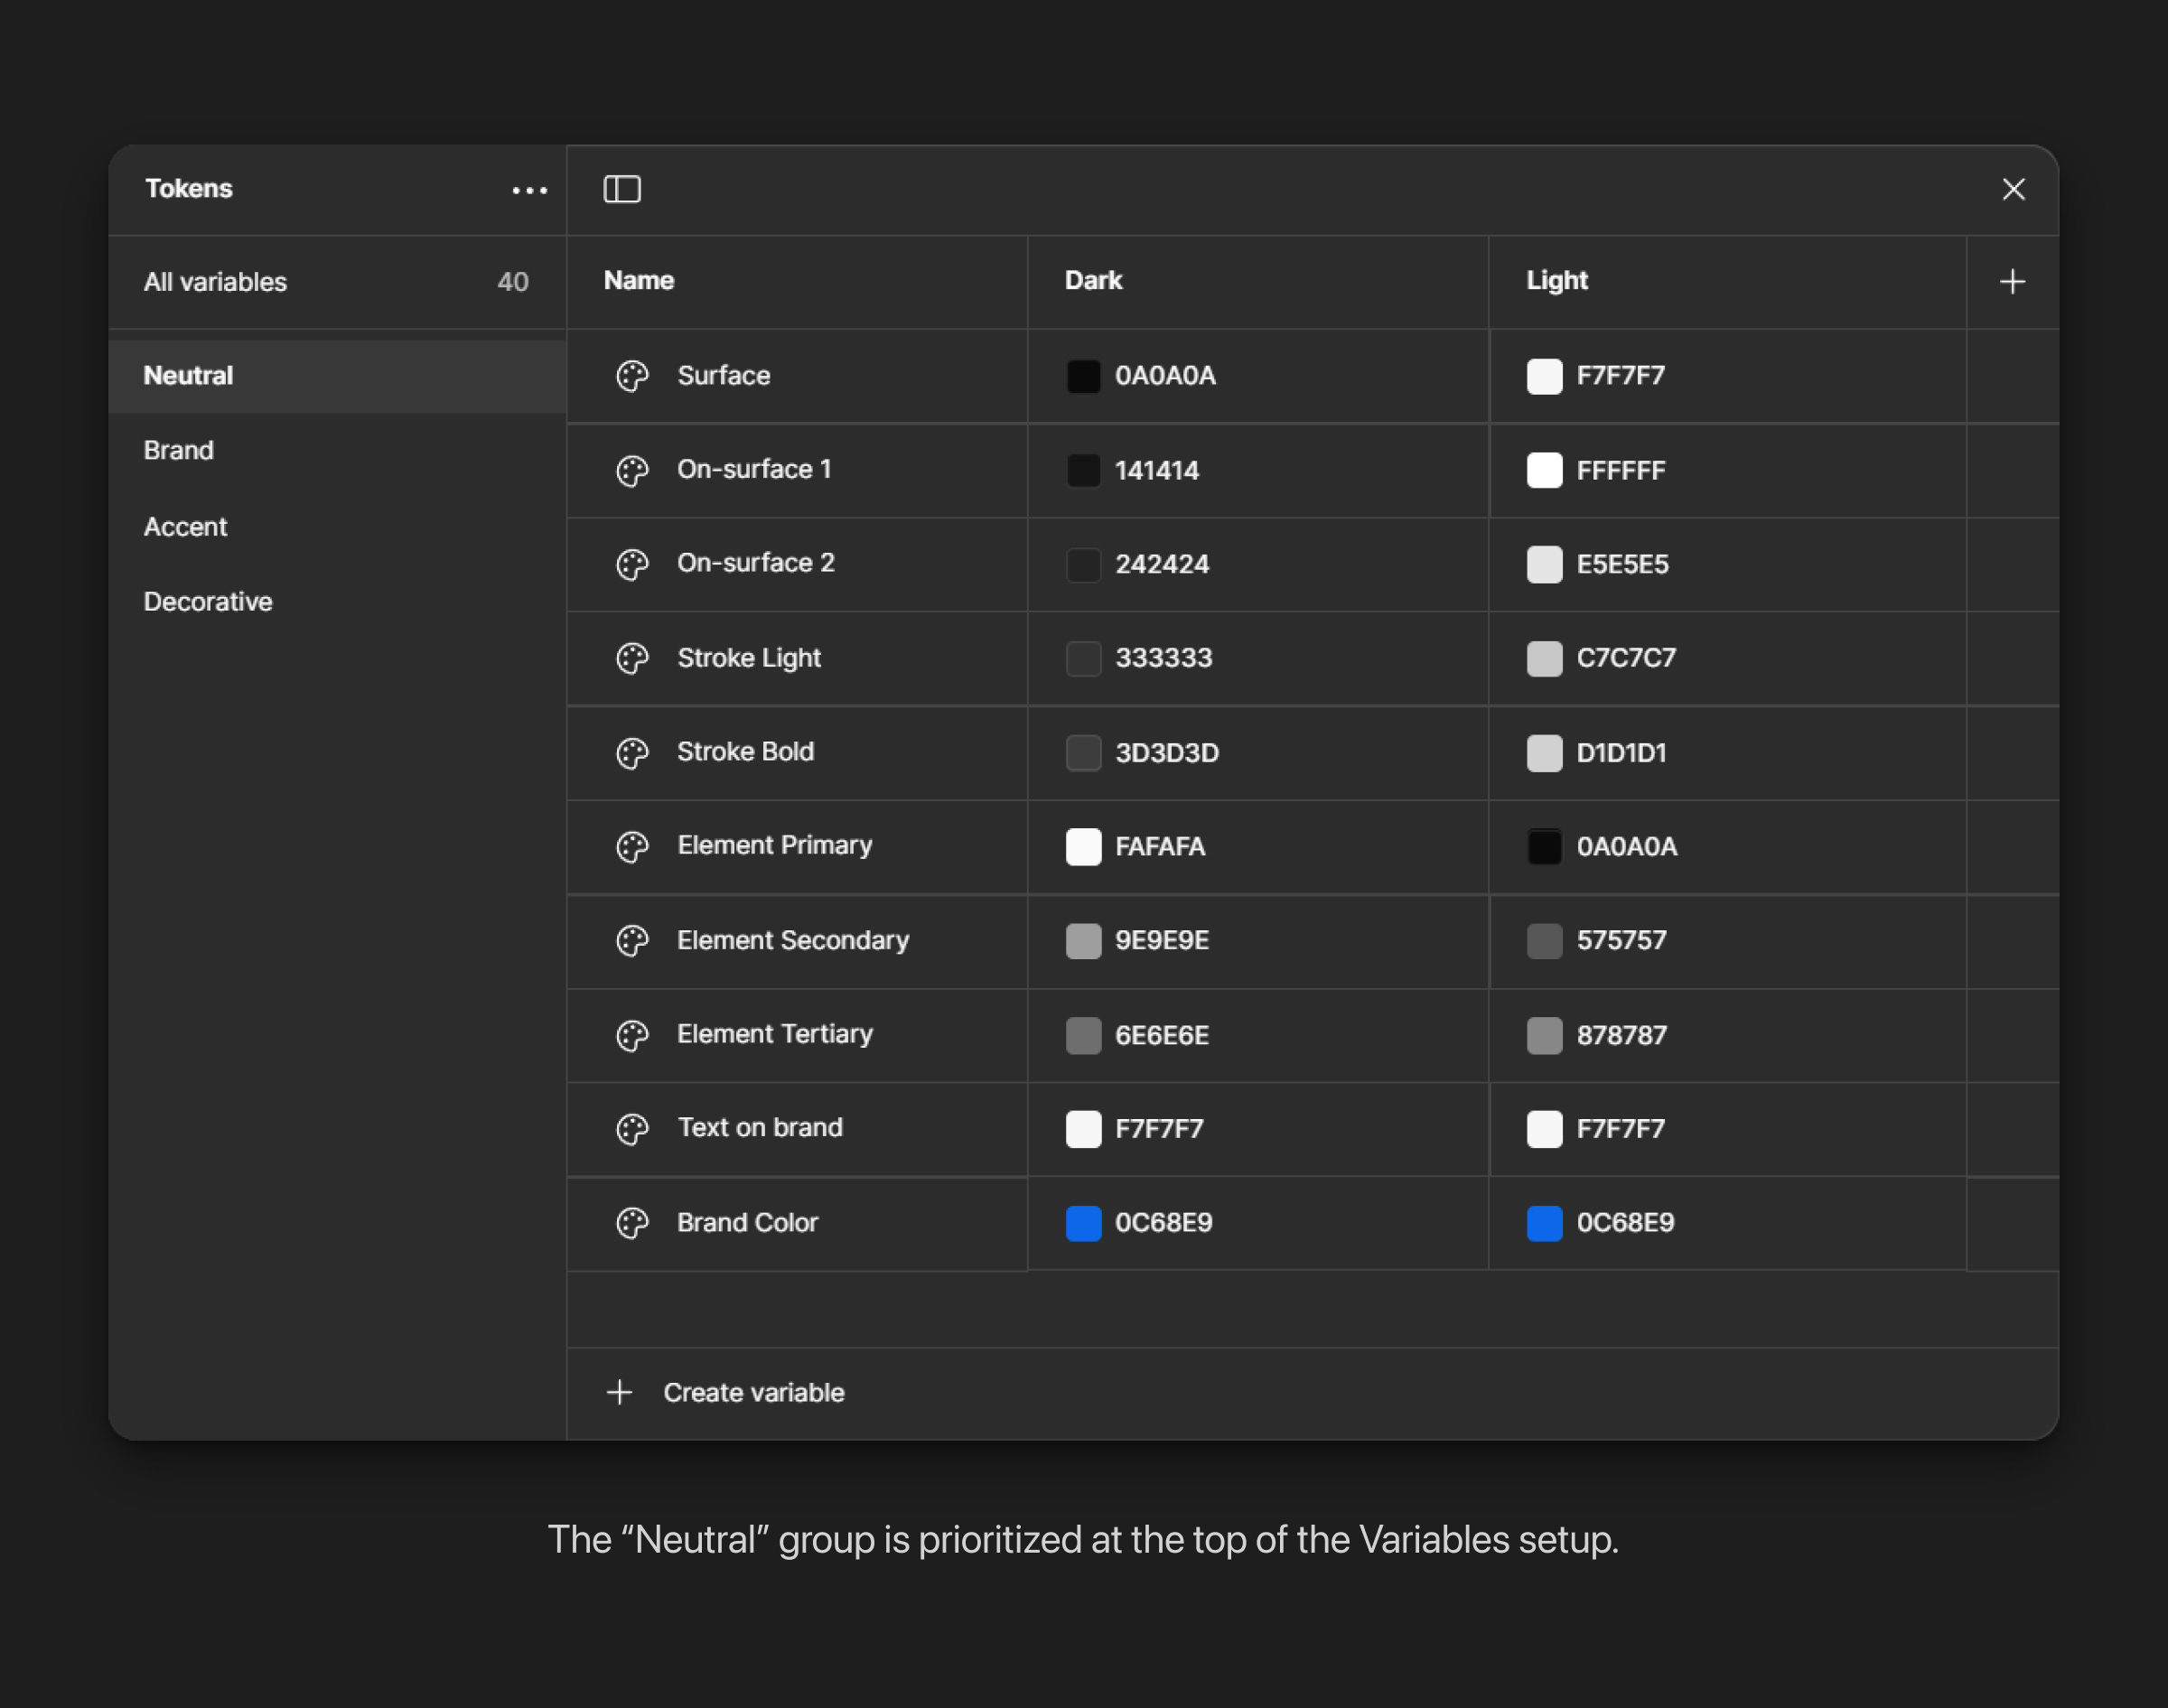This screenshot has height=1708, width=2168.
Task: Open Text on brand dark swatch
Action: coord(1083,1128)
